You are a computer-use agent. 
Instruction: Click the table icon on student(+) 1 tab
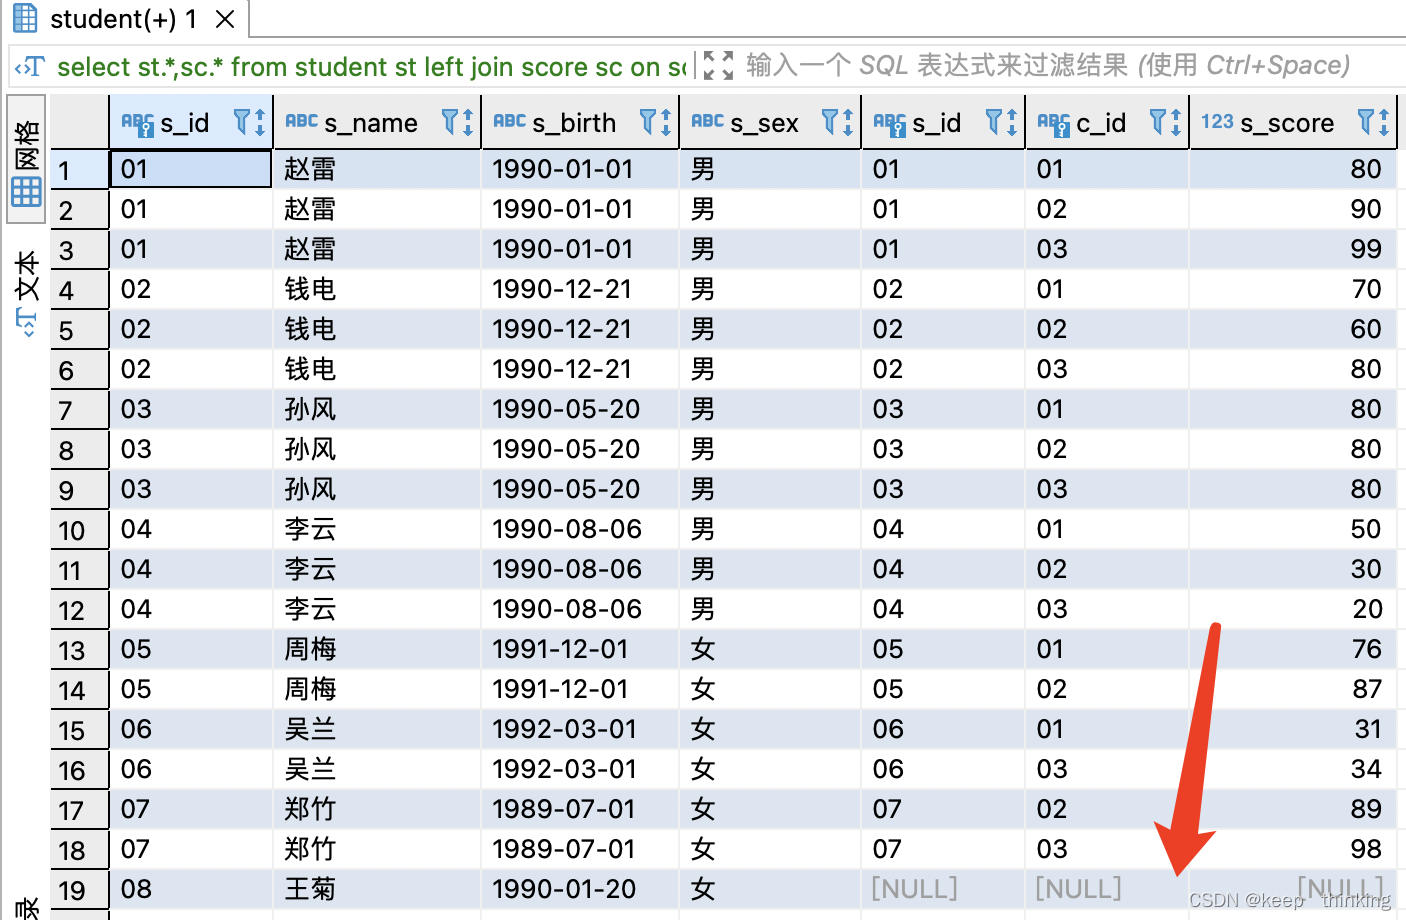[25, 18]
